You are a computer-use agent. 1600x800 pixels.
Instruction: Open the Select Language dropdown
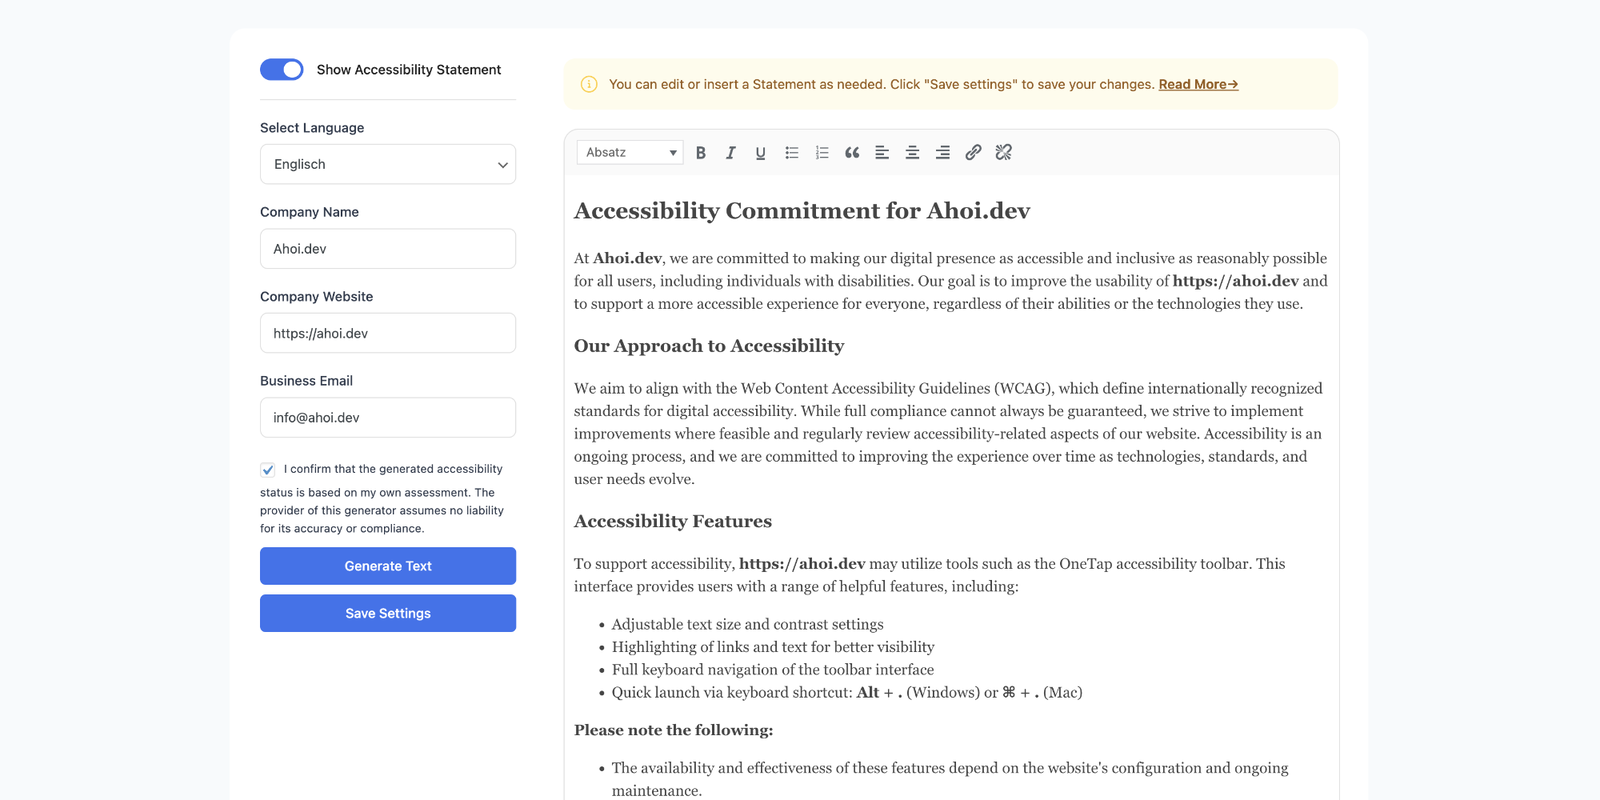388,164
